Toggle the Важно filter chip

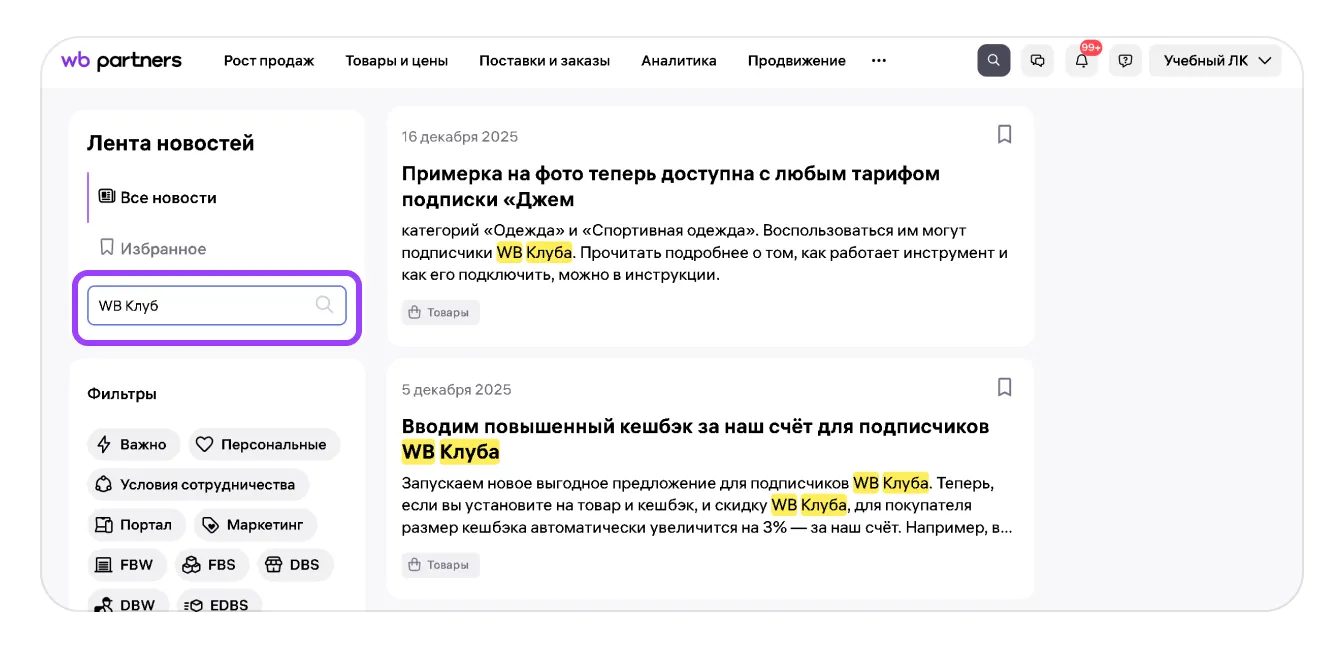click(x=133, y=444)
